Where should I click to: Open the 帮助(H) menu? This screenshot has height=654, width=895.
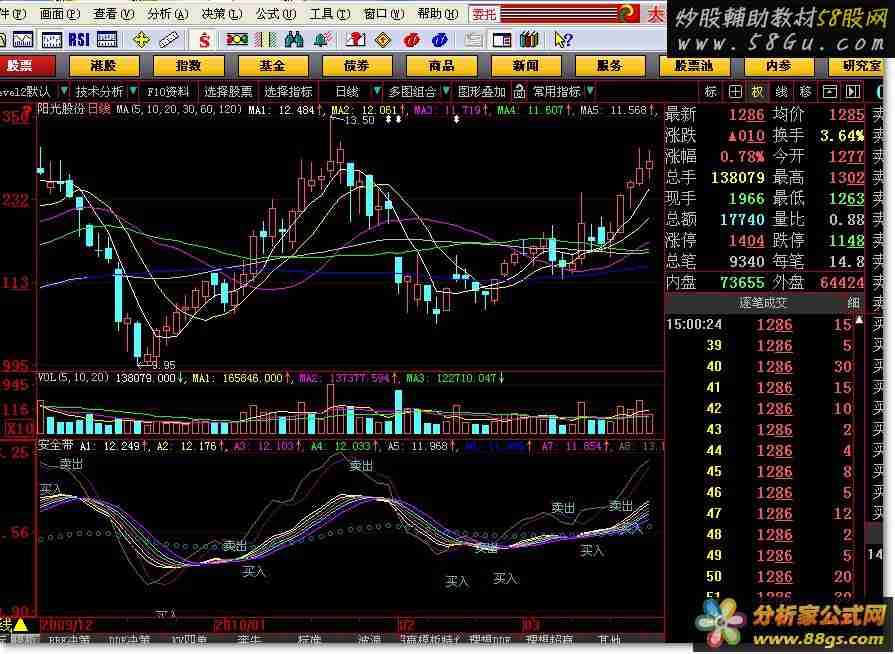[438, 14]
